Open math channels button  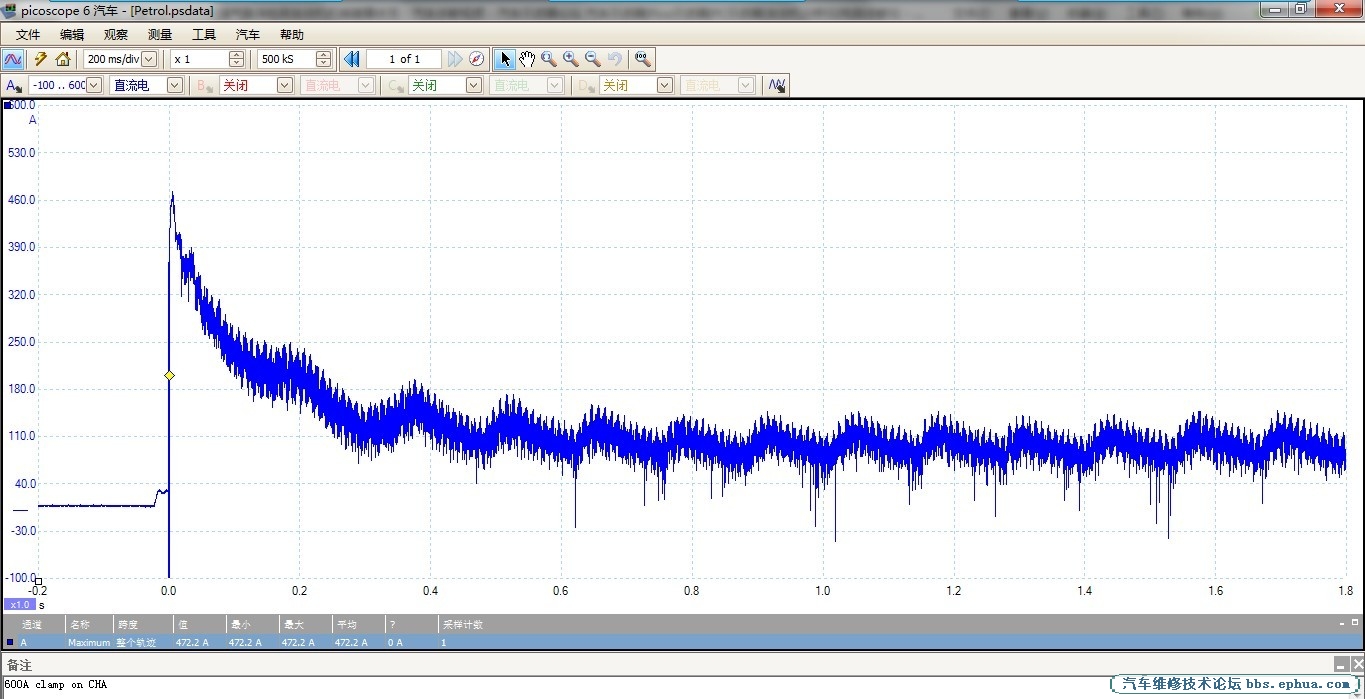pyautogui.click(x=777, y=85)
